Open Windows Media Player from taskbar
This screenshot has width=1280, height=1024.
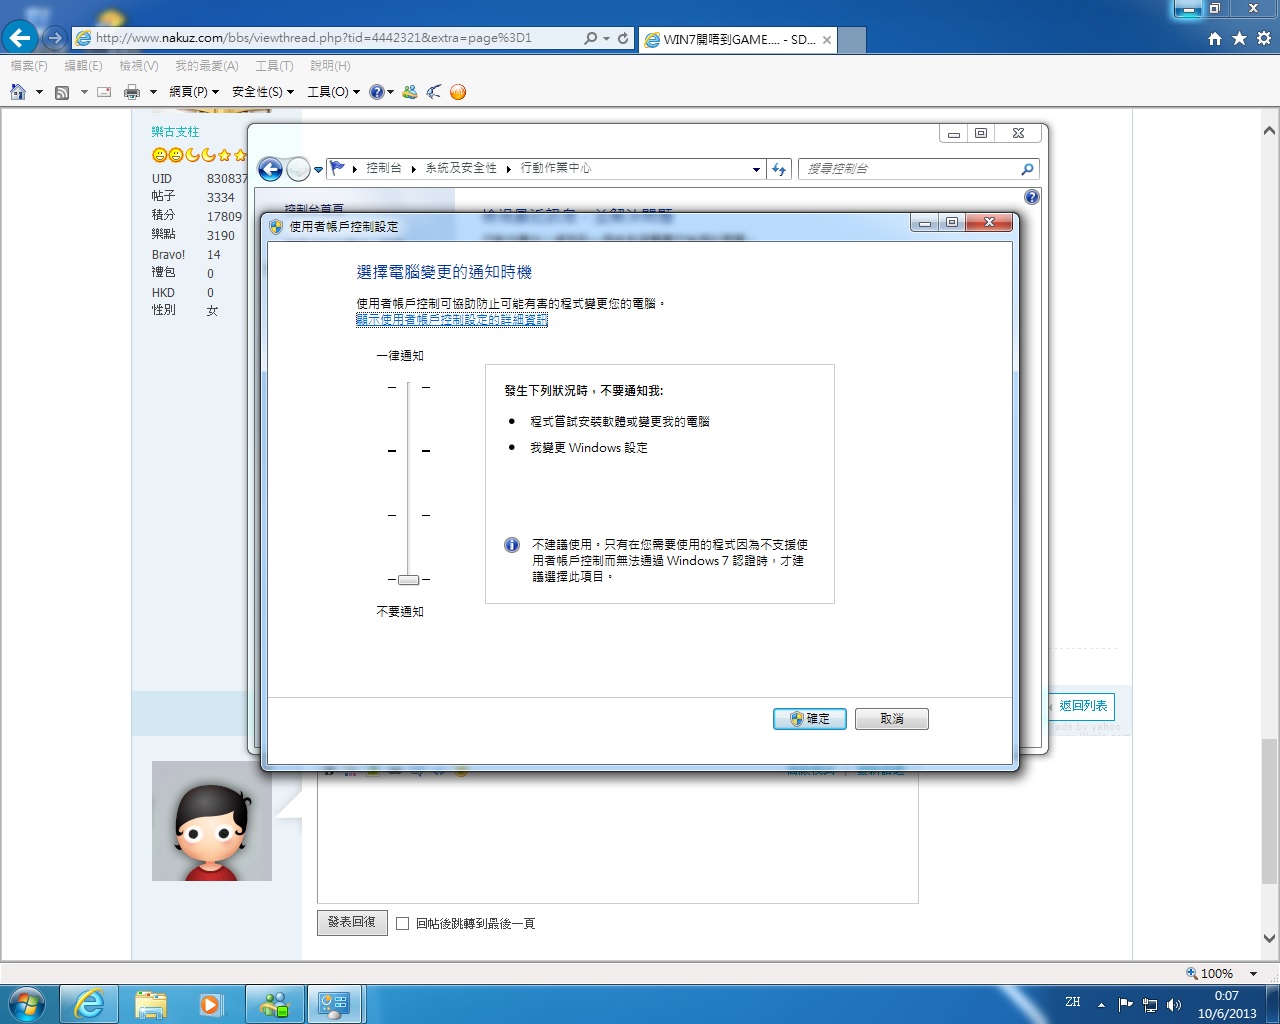pos(211,1004)
